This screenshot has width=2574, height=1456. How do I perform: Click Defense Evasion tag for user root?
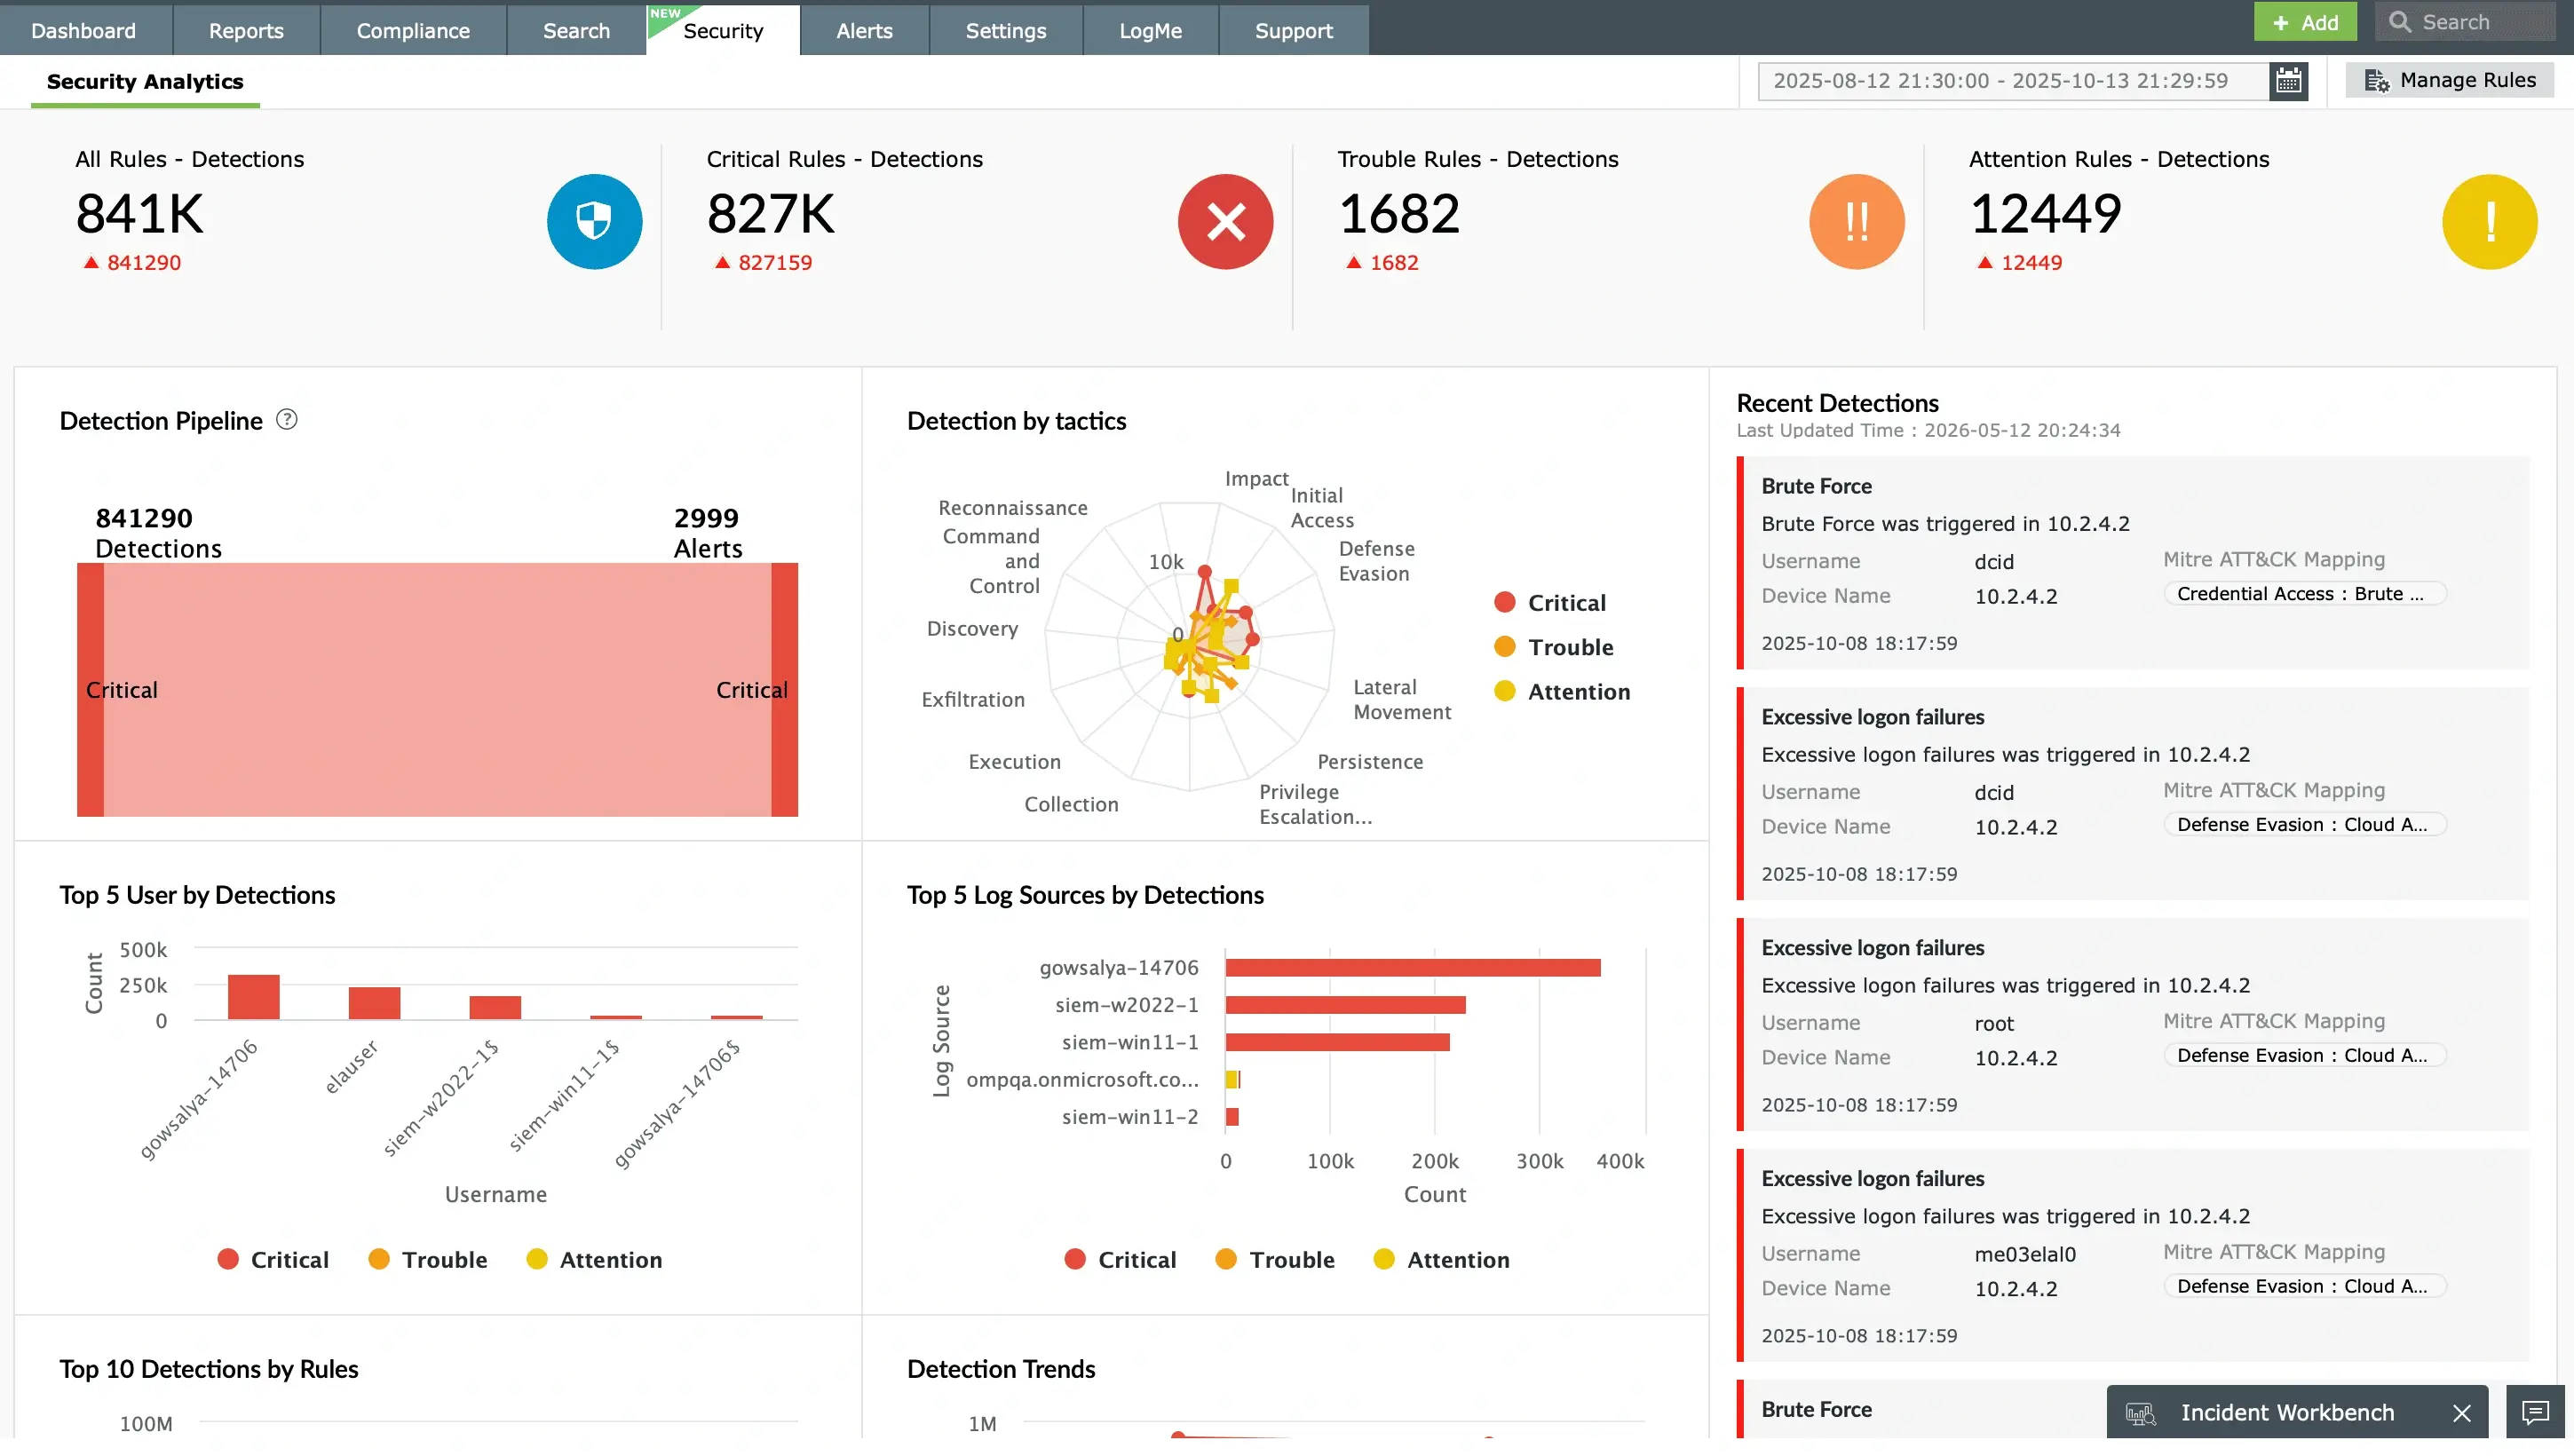pos(2304,1056)
